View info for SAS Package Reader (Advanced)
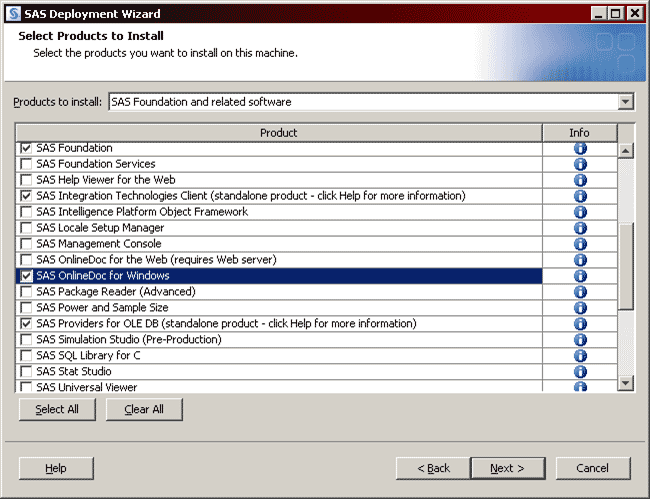This screenshot has width=650, height=499. tap(580, 292)
